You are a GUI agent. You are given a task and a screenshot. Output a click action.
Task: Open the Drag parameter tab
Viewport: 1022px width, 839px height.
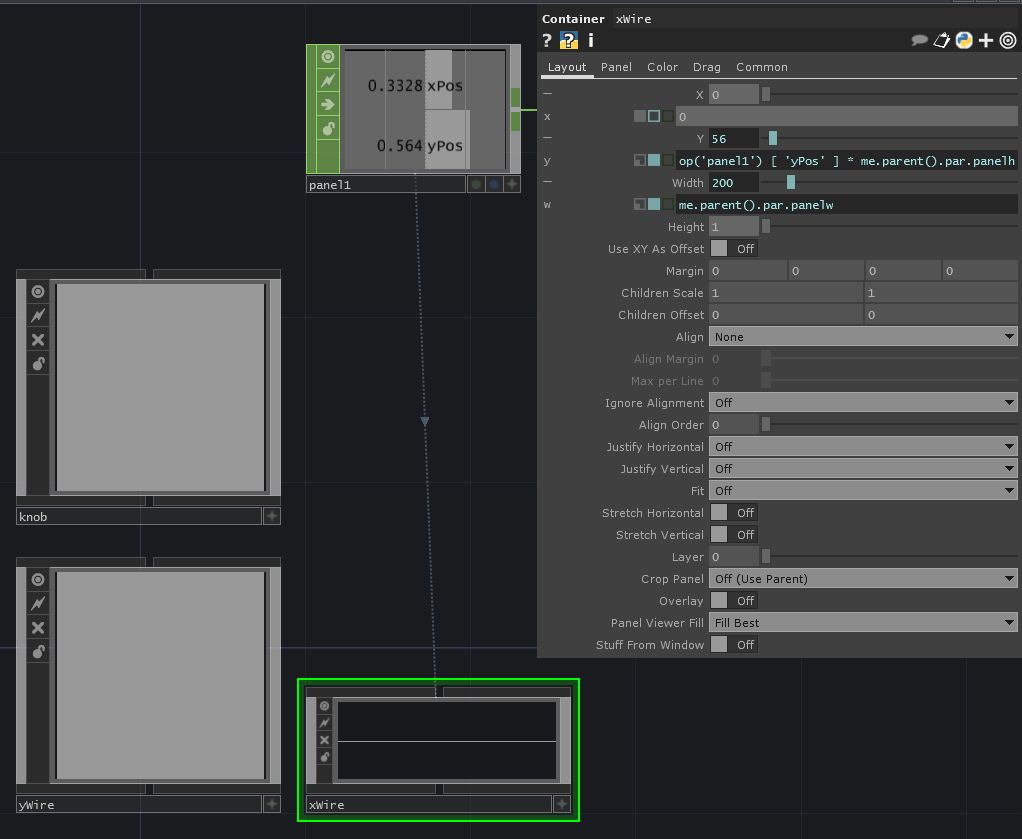706,67
